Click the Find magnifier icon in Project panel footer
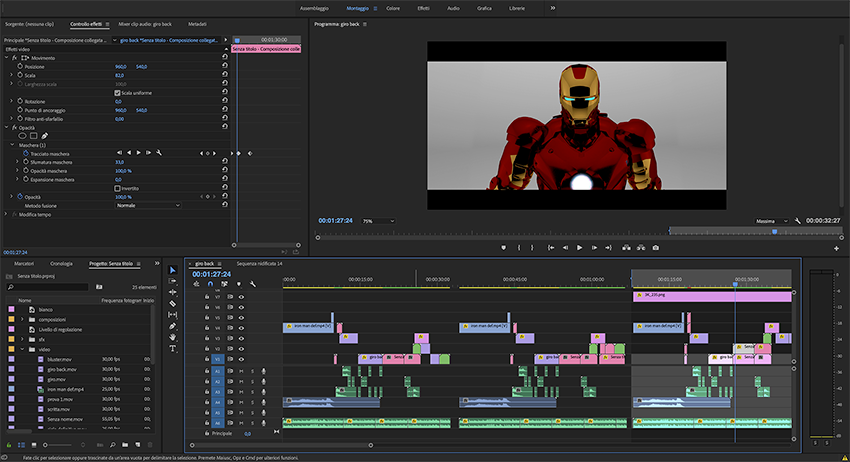Screen dimensions: 850x462 [x=112, y=445]
